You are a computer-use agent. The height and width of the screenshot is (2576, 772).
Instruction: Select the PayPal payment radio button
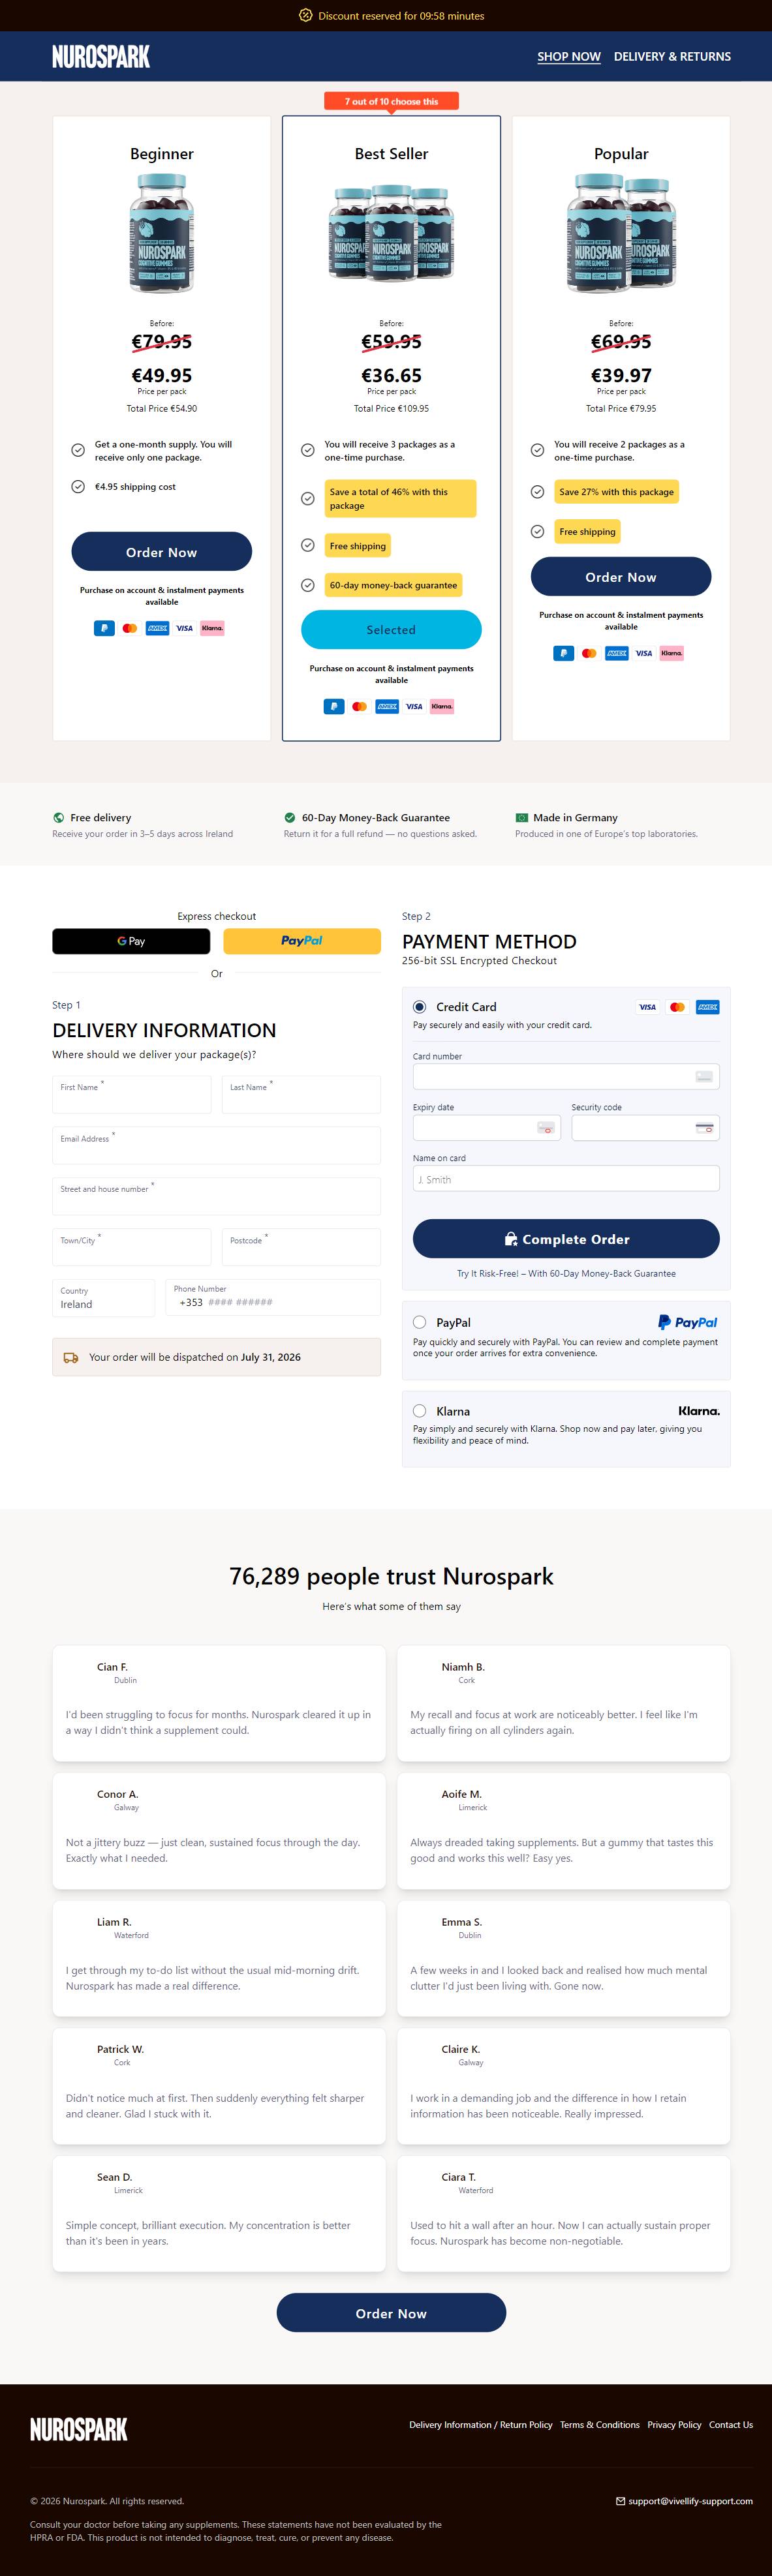point(420,1322)
